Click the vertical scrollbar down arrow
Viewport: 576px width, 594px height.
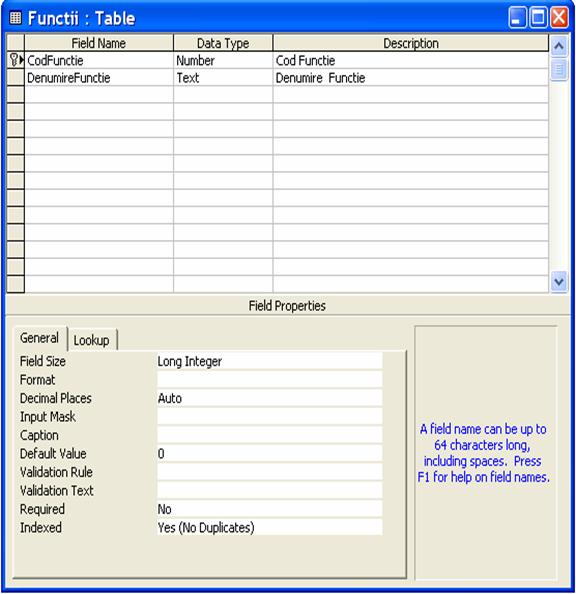coord(559,282)
